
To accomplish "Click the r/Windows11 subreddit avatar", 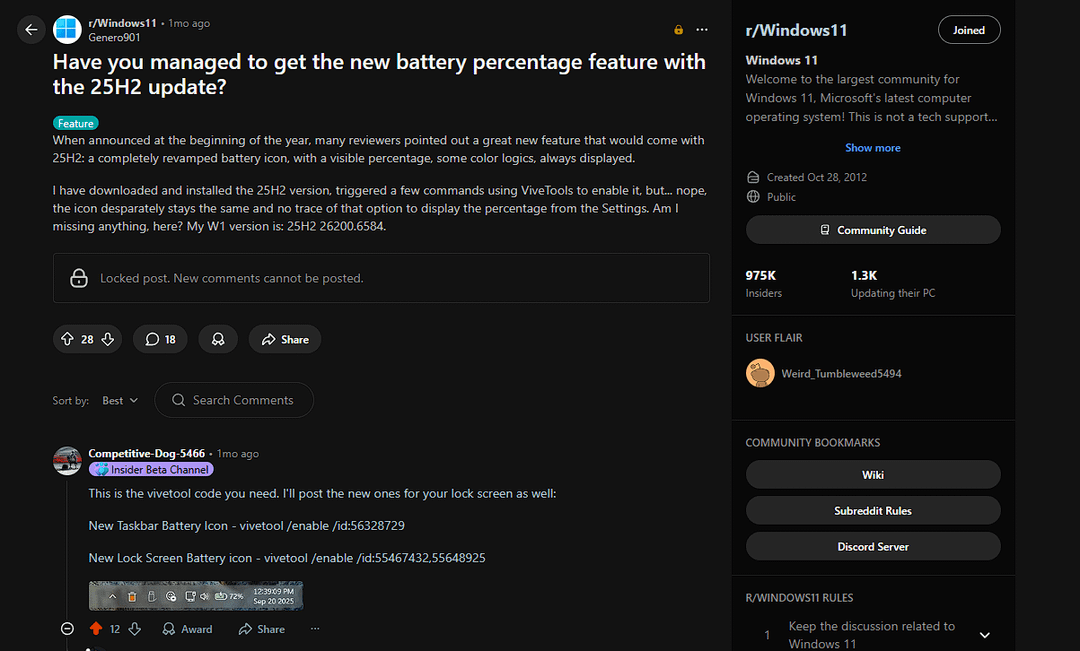I will tap(68, 30).
